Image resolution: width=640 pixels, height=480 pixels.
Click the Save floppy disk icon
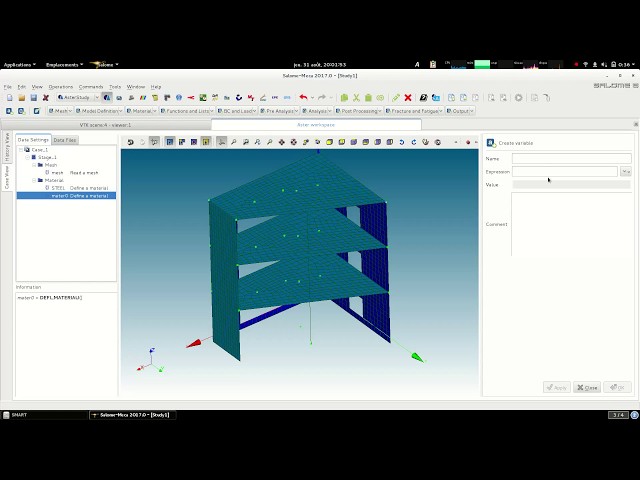tap(33, 98)
